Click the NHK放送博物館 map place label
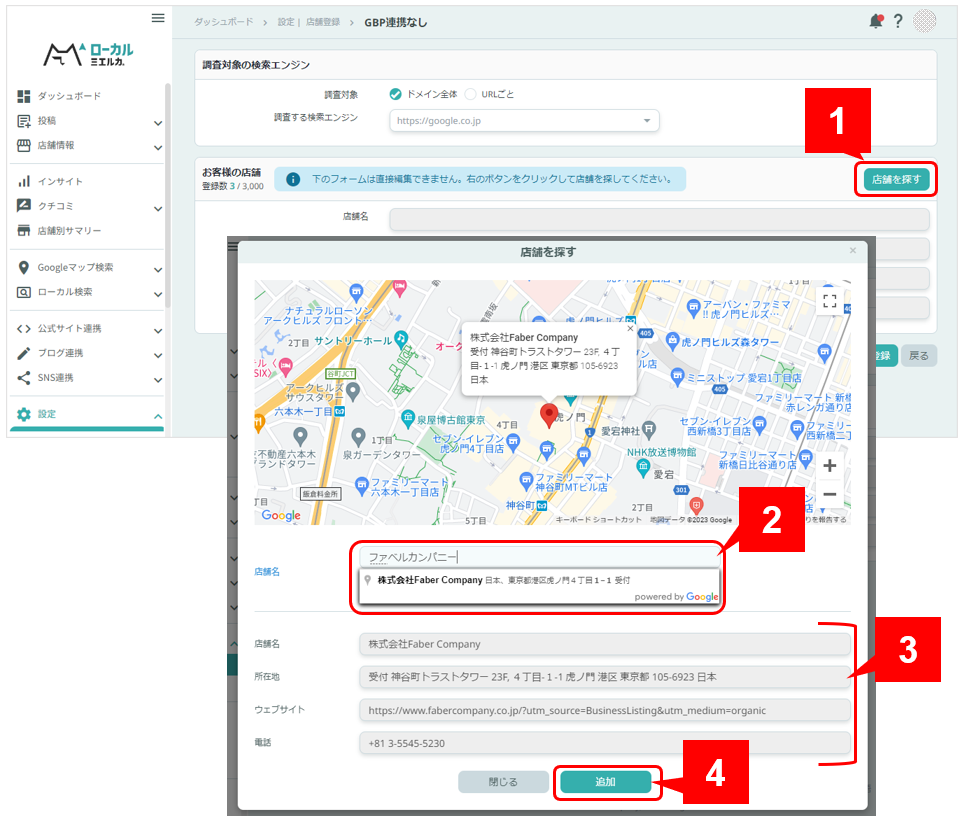Viewport: 965px width, 824px height. click(x=661, y=452)
